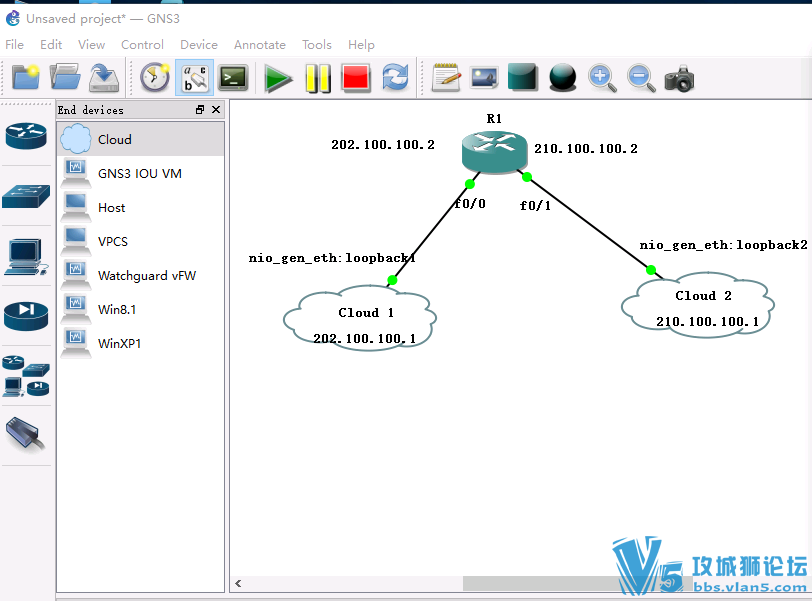Open the Tools menu
Image resolution: width=812 pixels, height=601 pixels.
click(x=316, y=45)
